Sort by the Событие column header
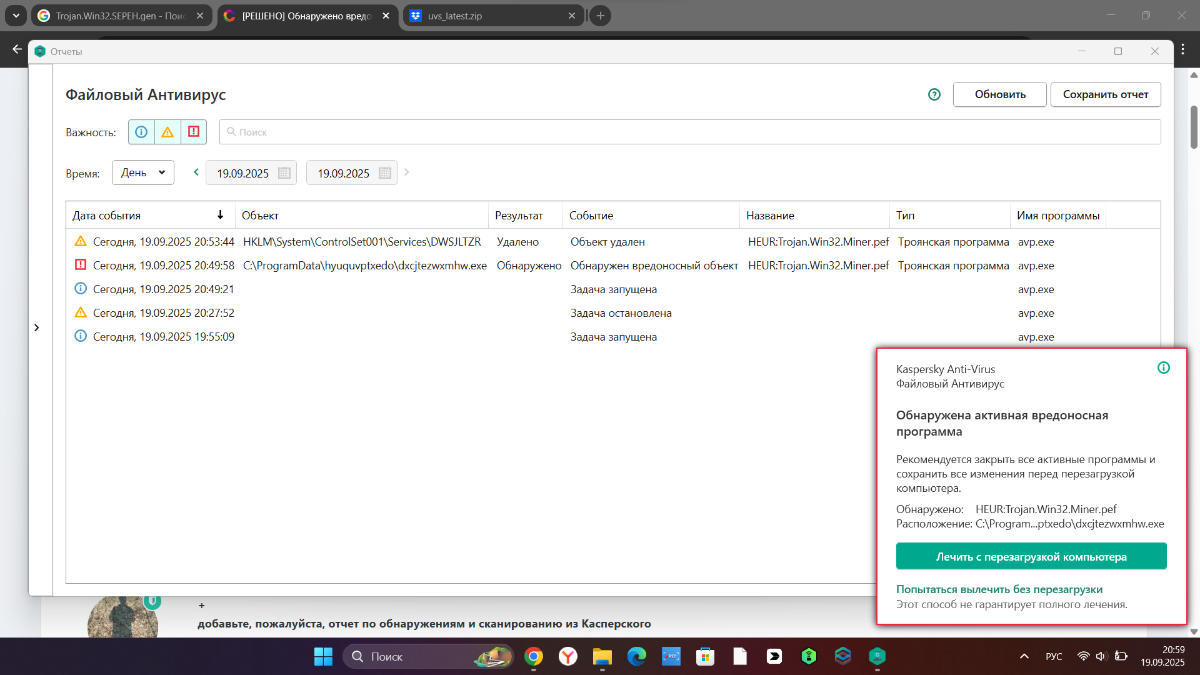 click(652, 215)
